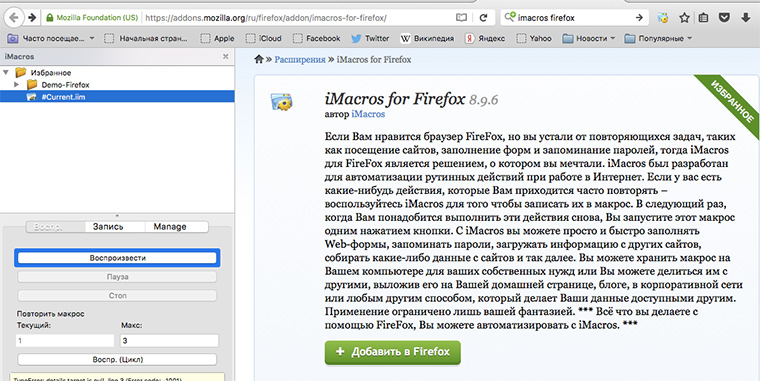Open the author iMacros link

click(x=368, y=114)
